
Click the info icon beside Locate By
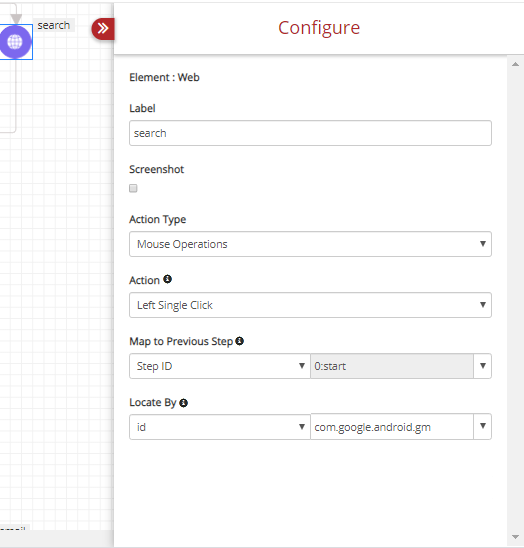click(184, 403)
